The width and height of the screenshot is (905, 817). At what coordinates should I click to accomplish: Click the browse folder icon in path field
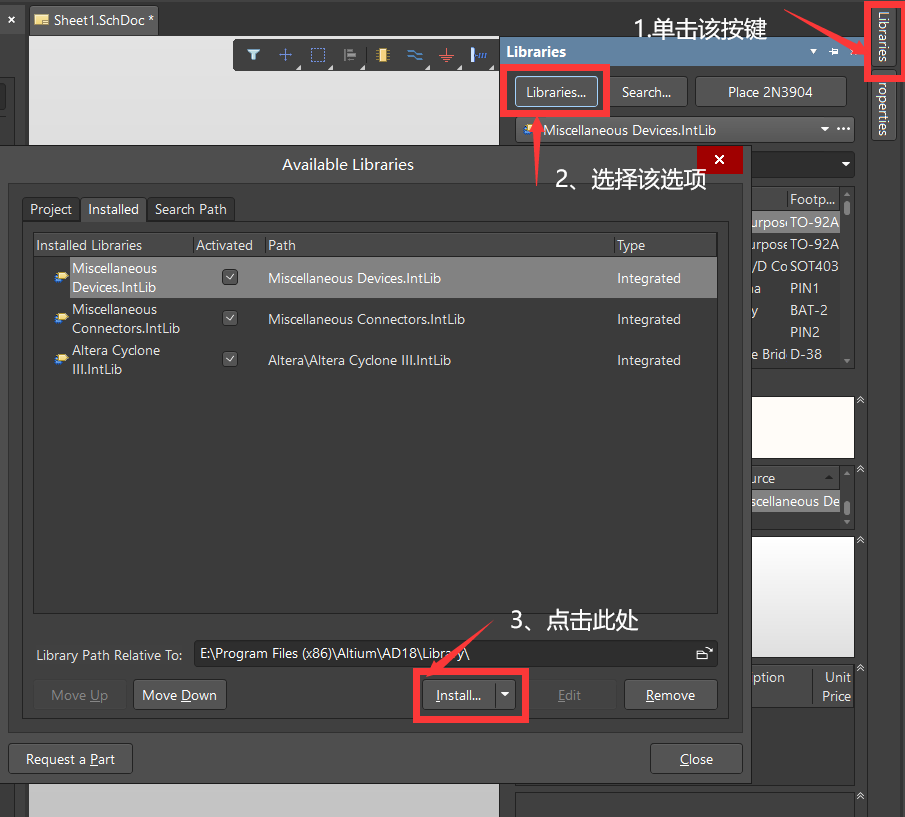(x=704, y=654)
